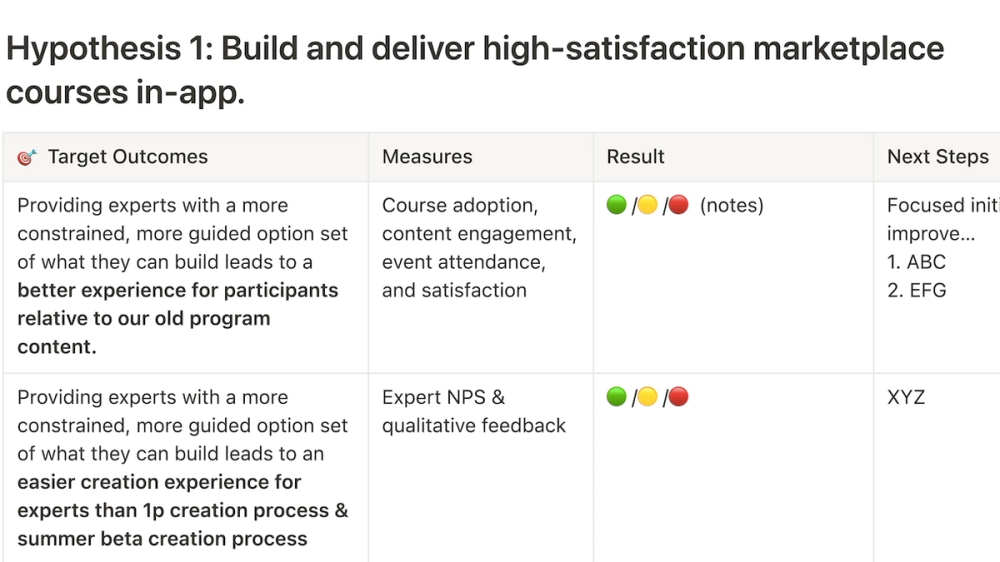Click the '2. EFG' list item
Screen dimensions: 1000x562
point(916,290)
